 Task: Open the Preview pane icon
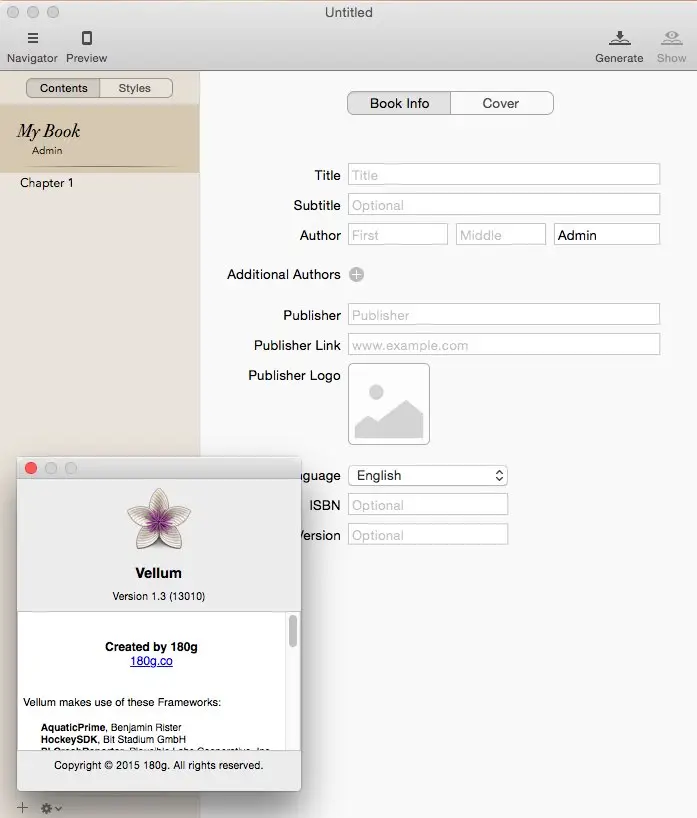pos(87,38)
